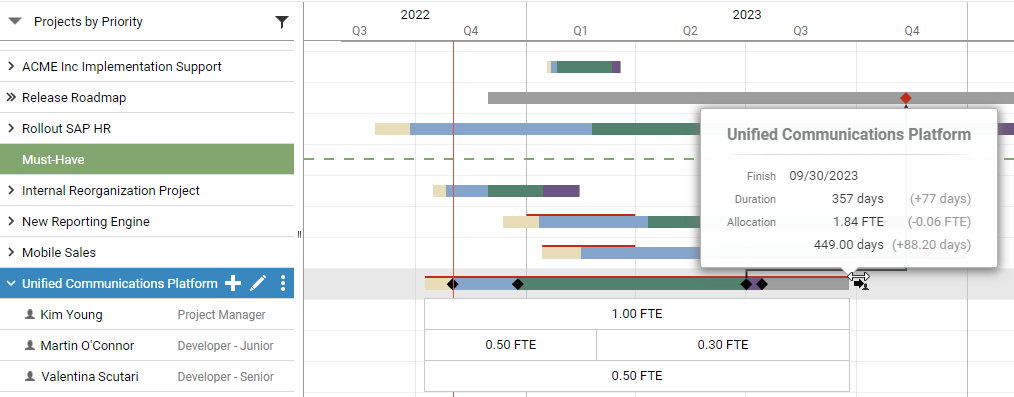Click the plus icon on Unified Communications Platform
This screenshot has height=397, width=1014.
pos(233,283)
